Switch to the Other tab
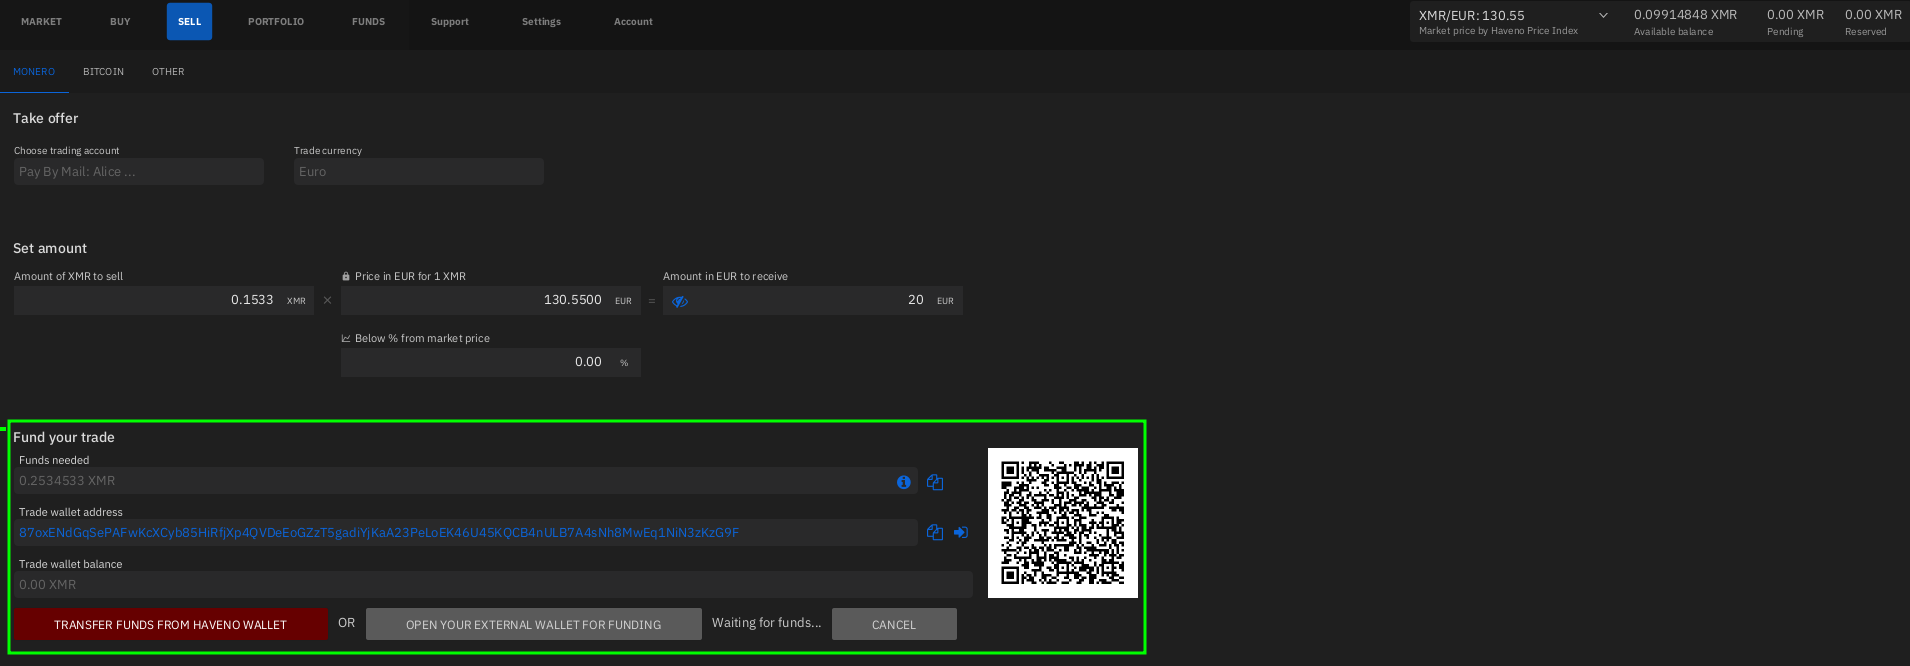Screen dimensions: 1910x666 (168, 72)
